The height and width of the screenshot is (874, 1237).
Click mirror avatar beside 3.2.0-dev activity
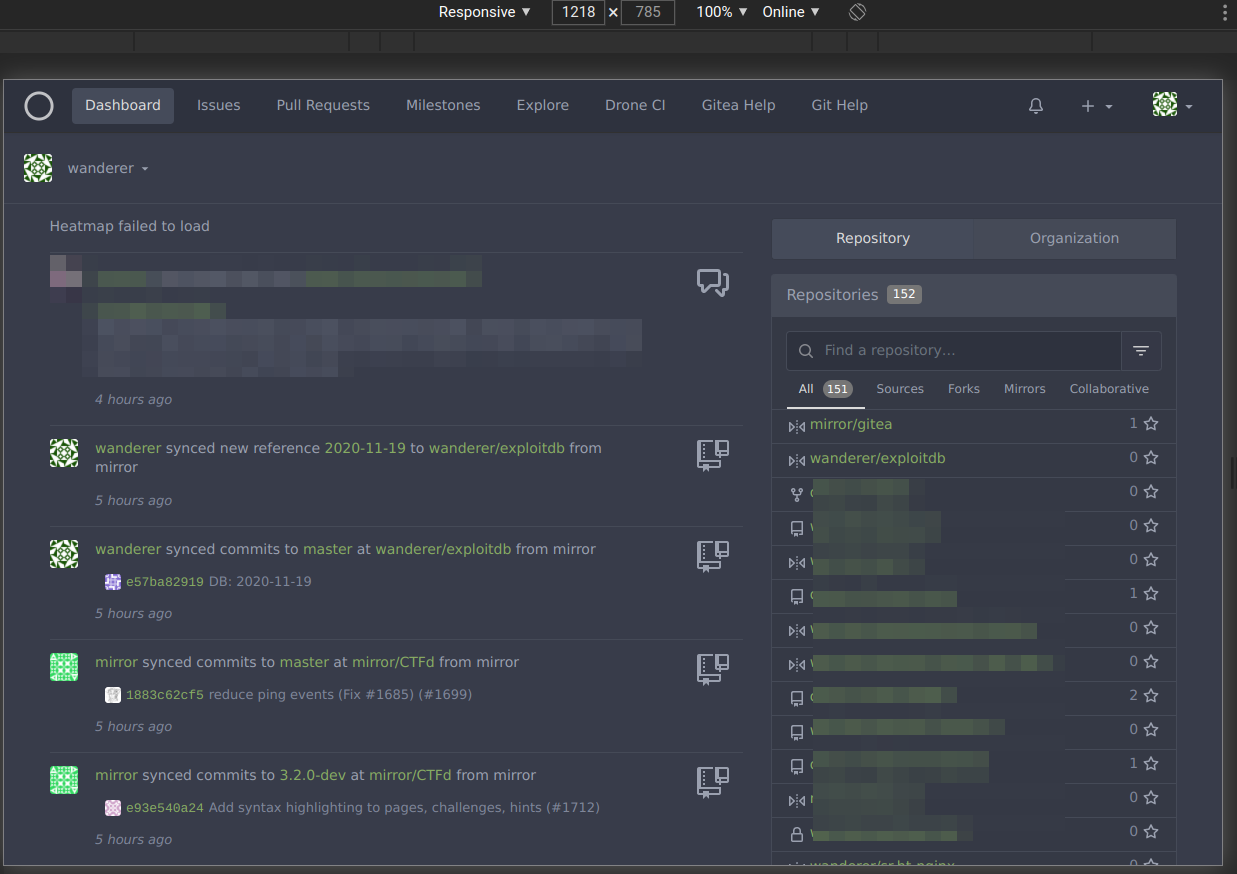(64, 780)
